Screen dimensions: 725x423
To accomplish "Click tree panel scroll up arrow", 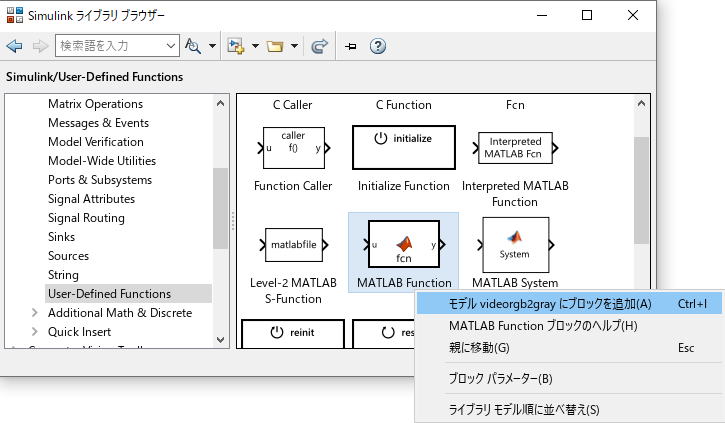I will (221, 104).
